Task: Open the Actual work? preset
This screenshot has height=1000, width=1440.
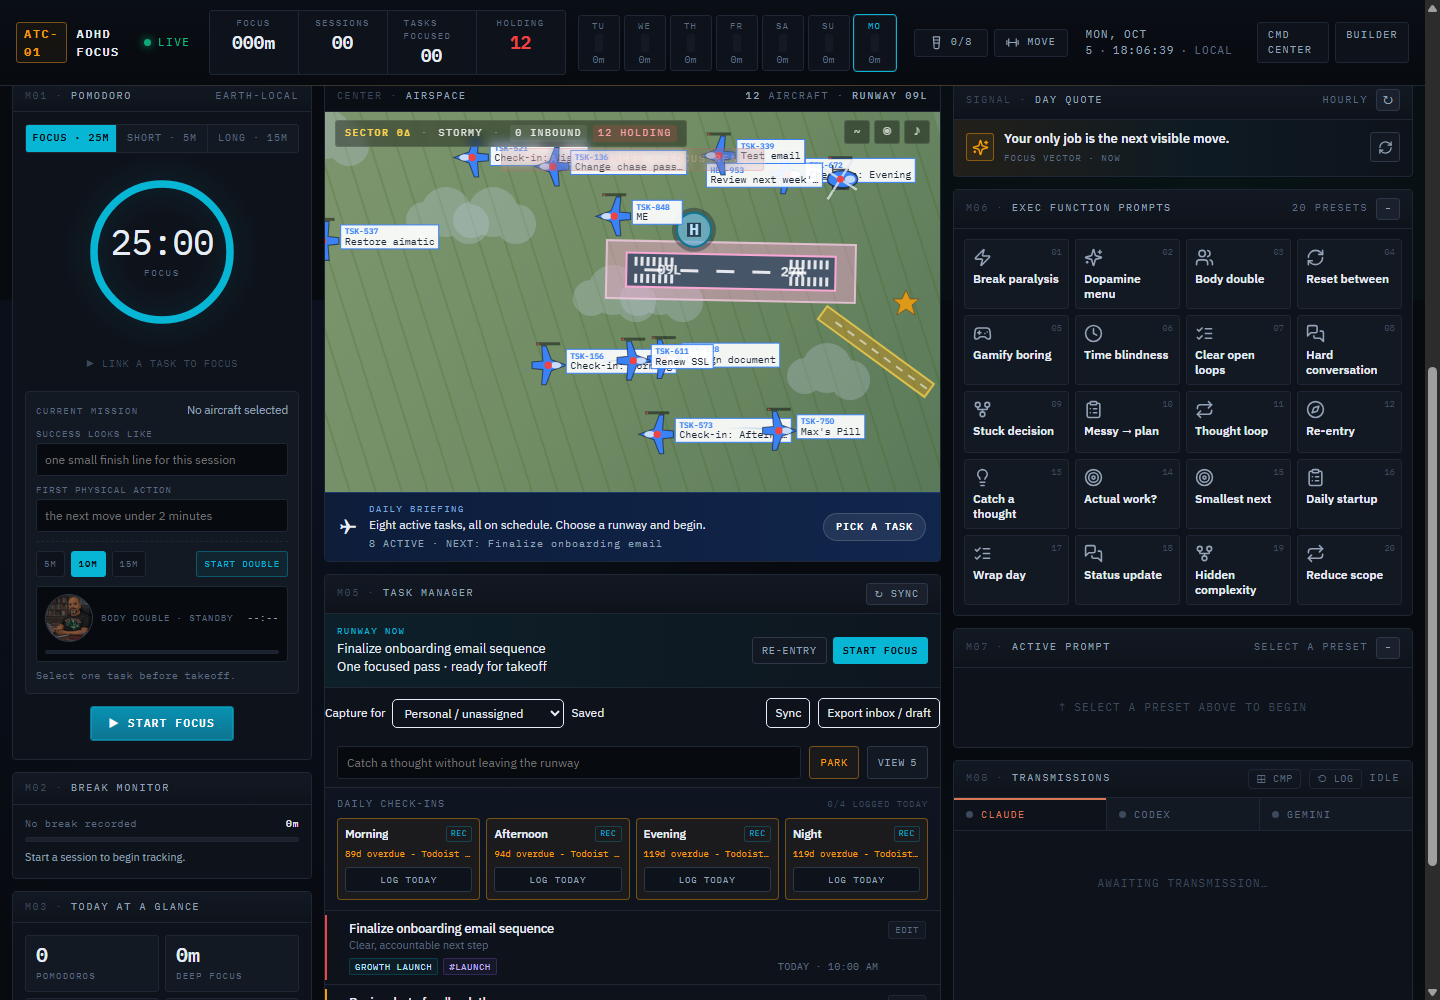Action: [1127, 494]
